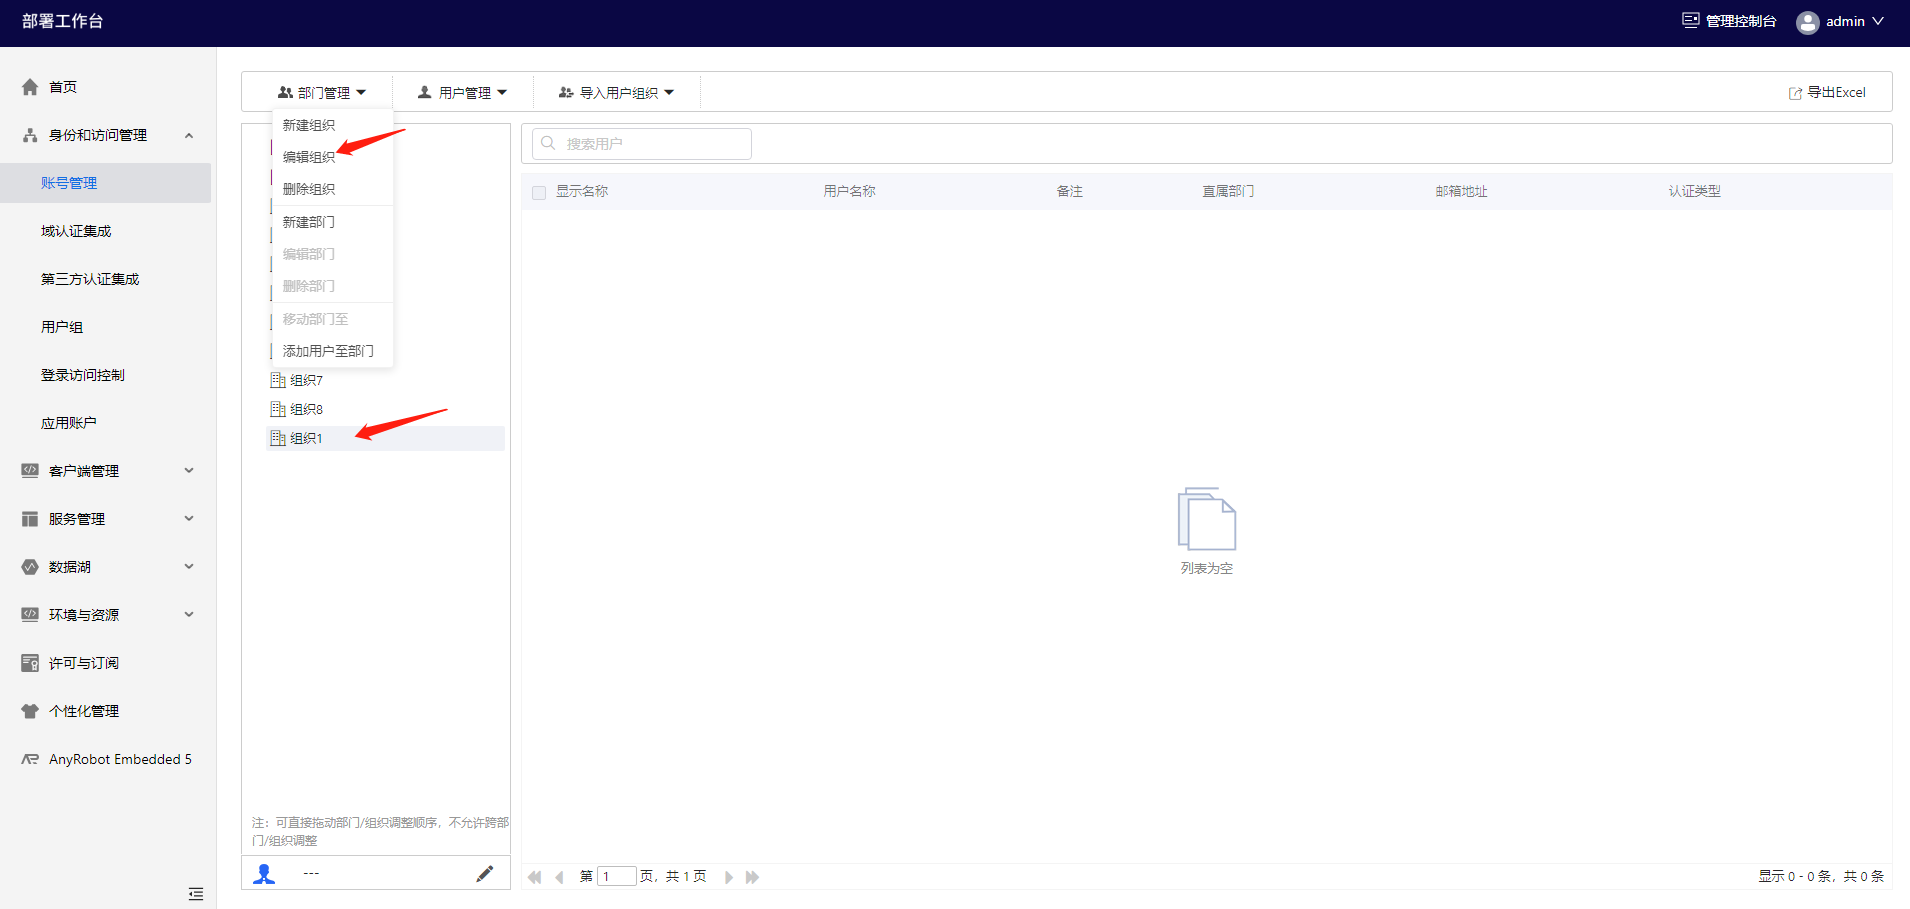
Task: Click the blue user icon in bottom panel
Action: pos(264,874)
